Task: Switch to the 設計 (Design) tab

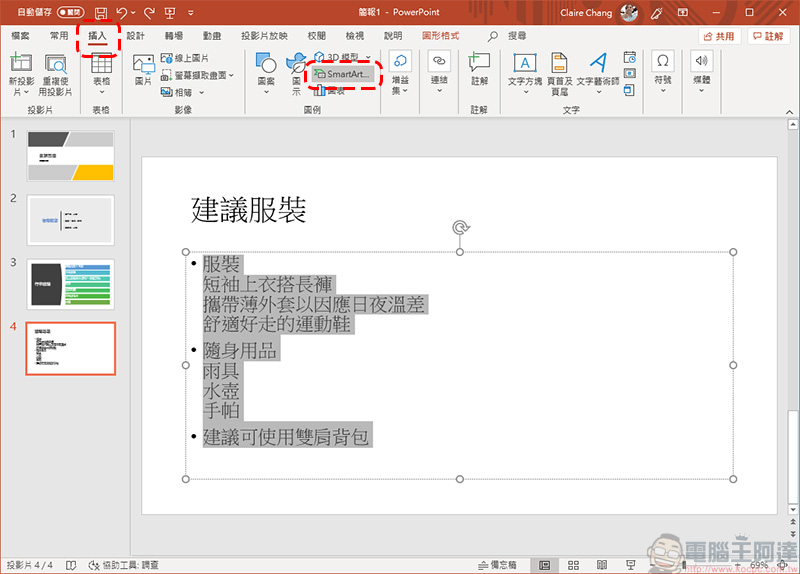Action: 136,36
